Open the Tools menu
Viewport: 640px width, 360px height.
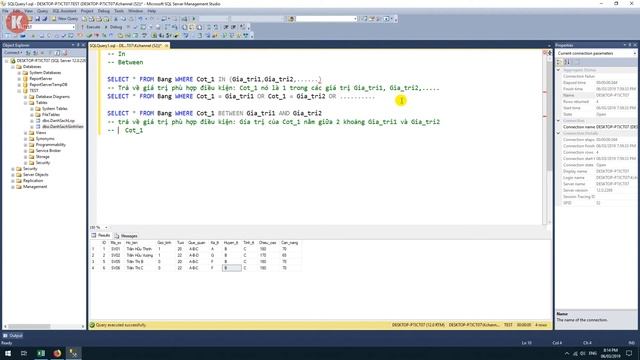coord(119,11)
